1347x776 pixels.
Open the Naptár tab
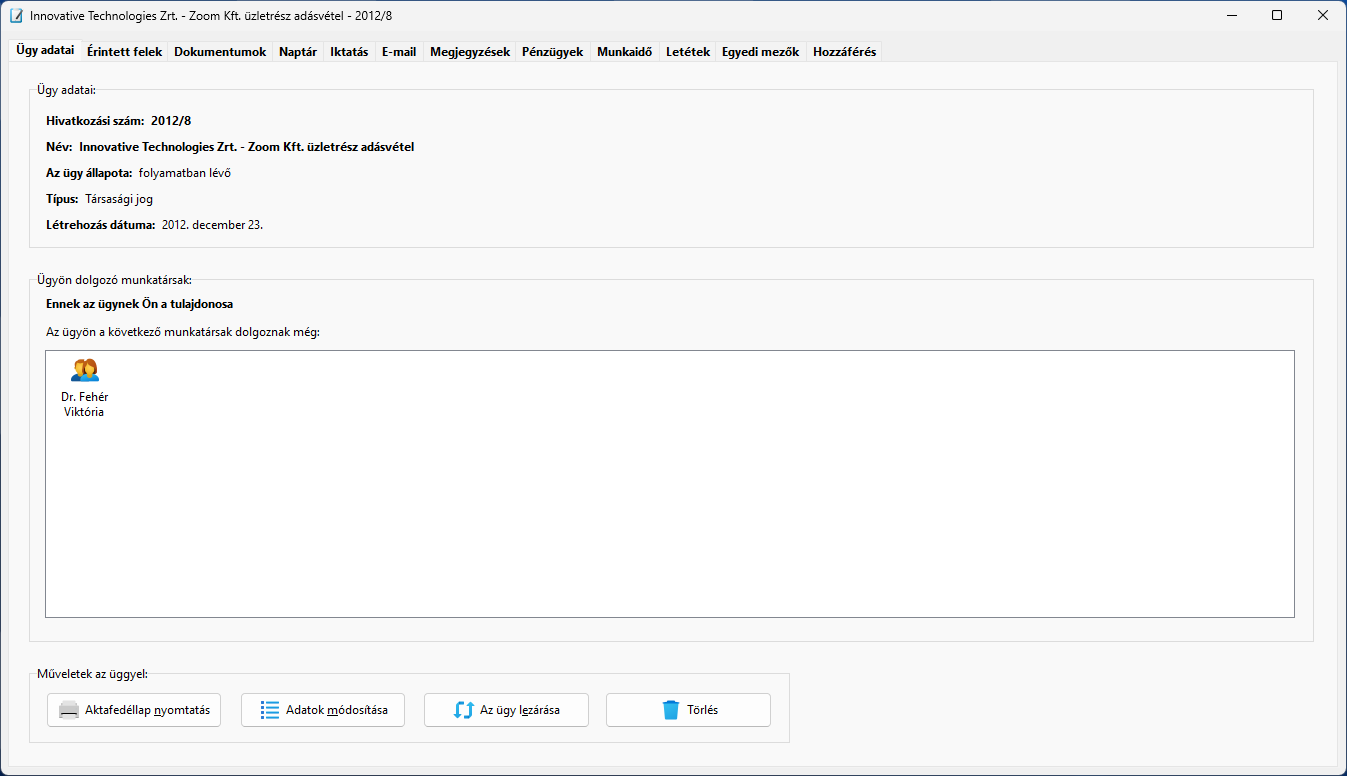(x=298, y=52)
